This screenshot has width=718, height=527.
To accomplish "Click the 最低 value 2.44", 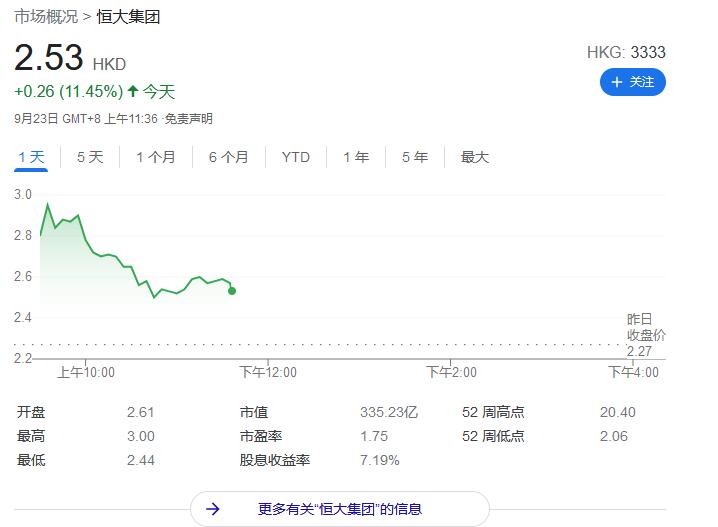I will click(x=141, y=460).
